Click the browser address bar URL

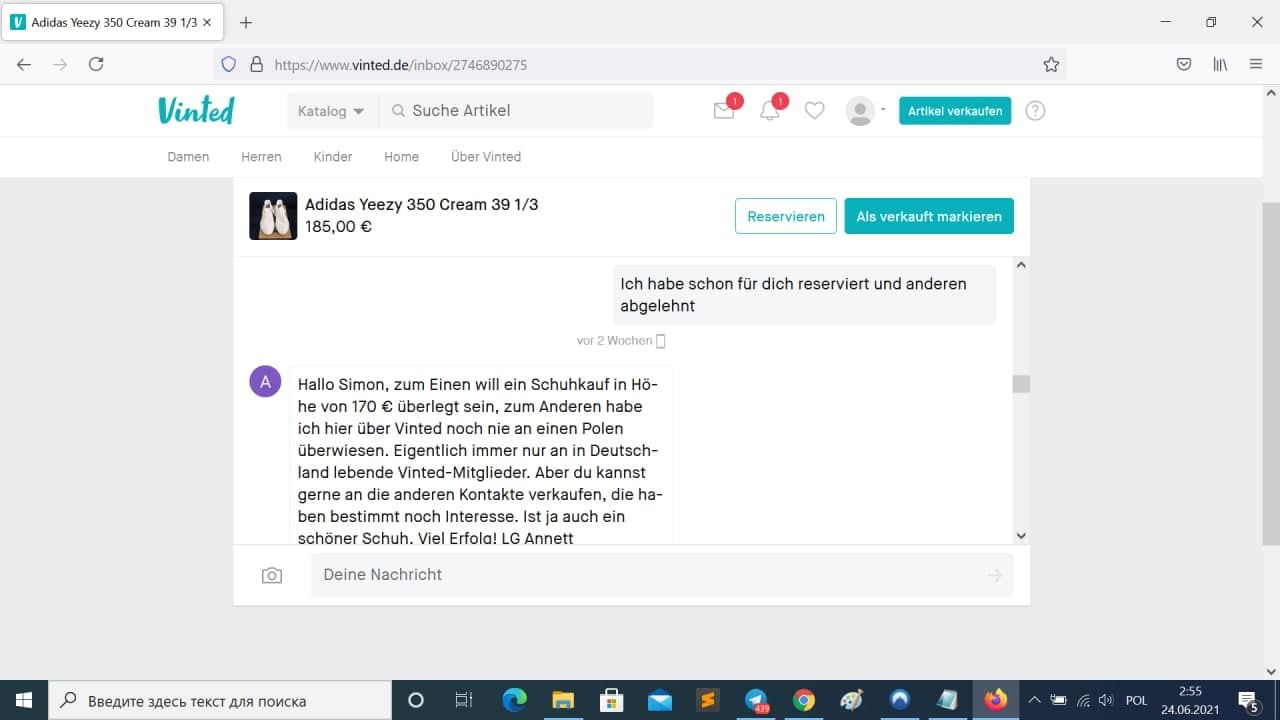401,65
